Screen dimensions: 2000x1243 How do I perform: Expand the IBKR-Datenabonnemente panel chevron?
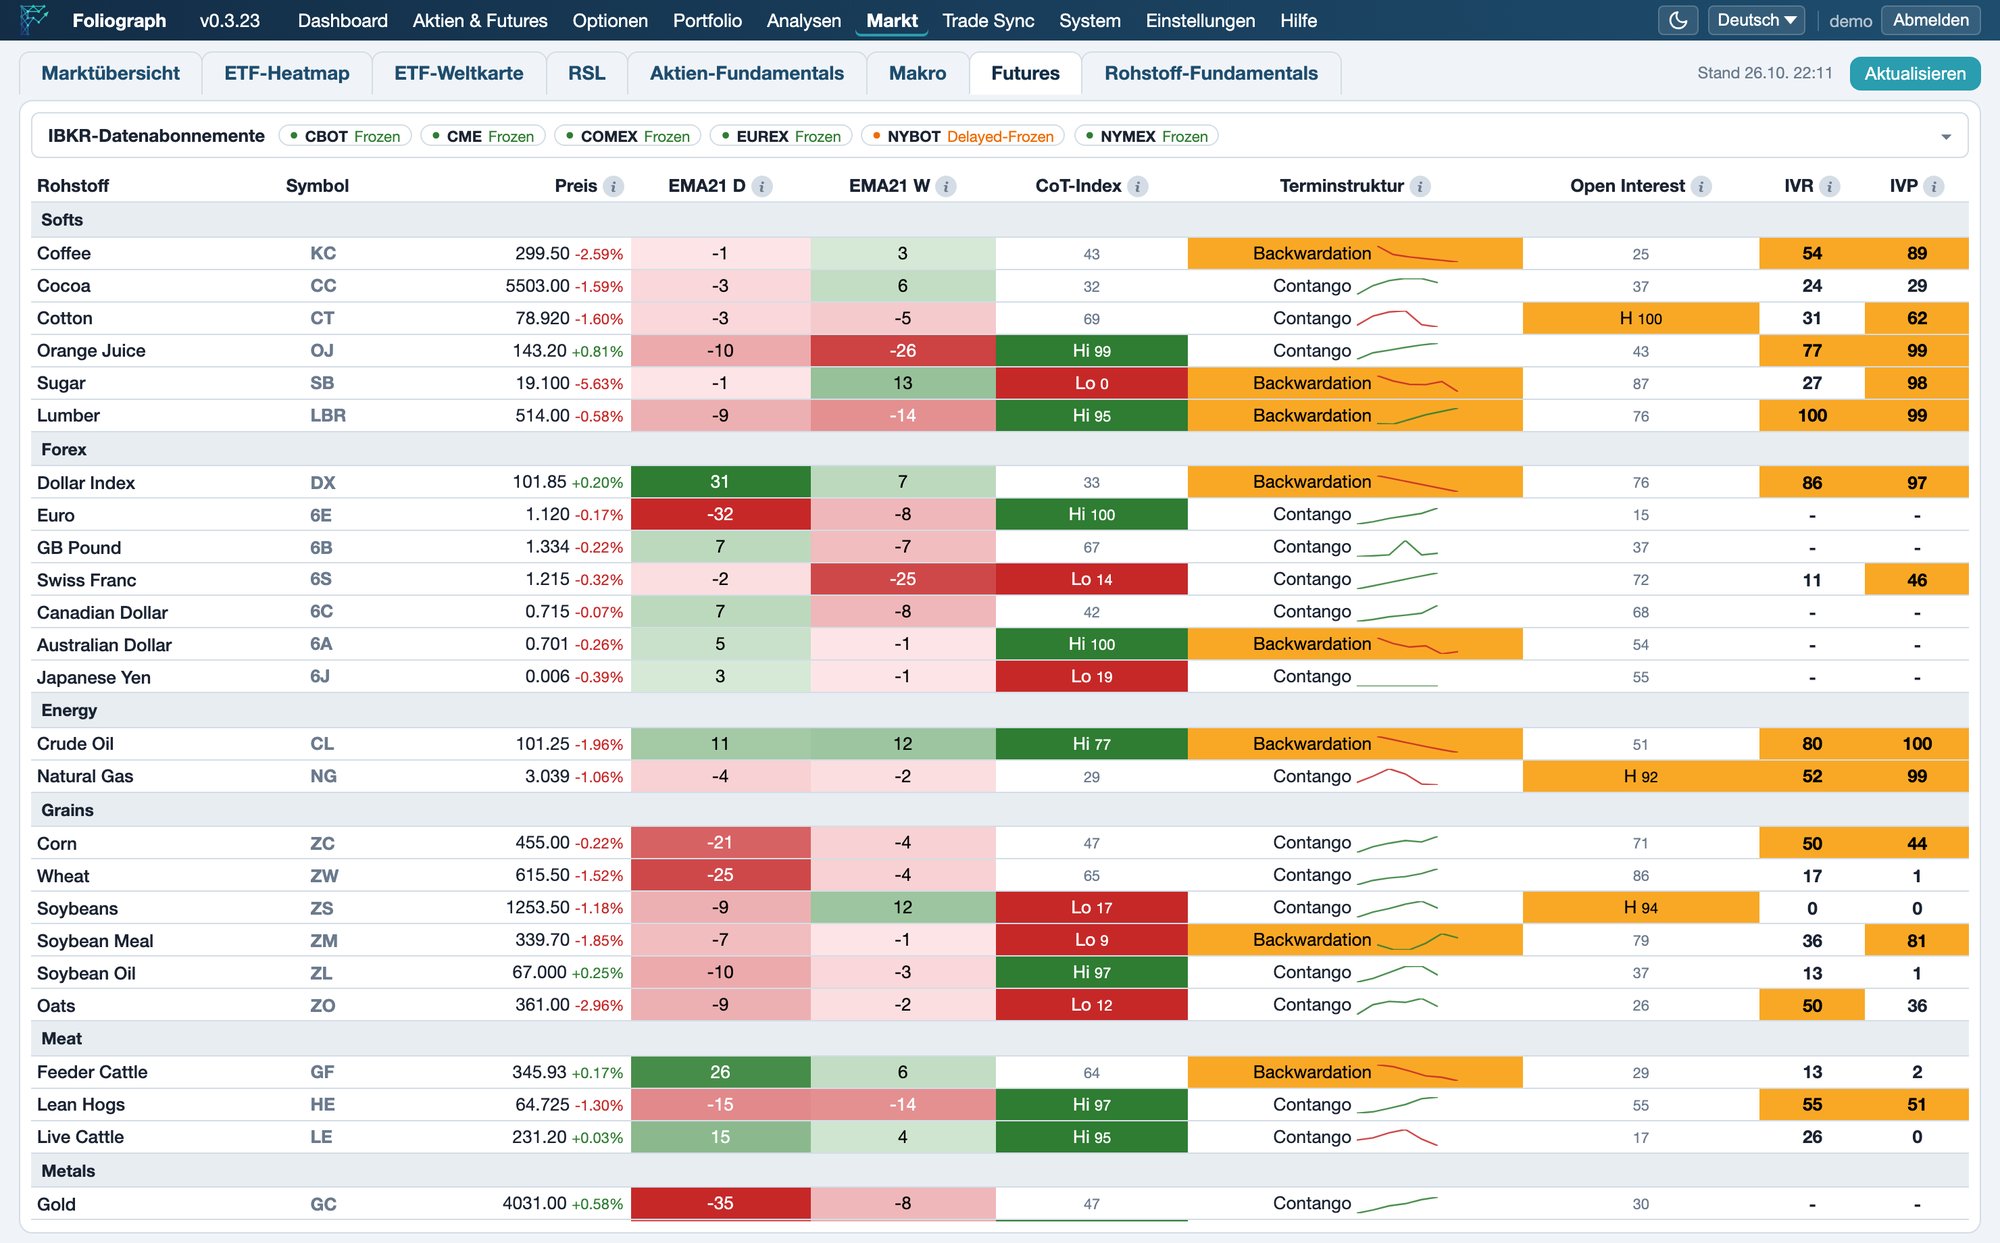tap(1946, 137)
